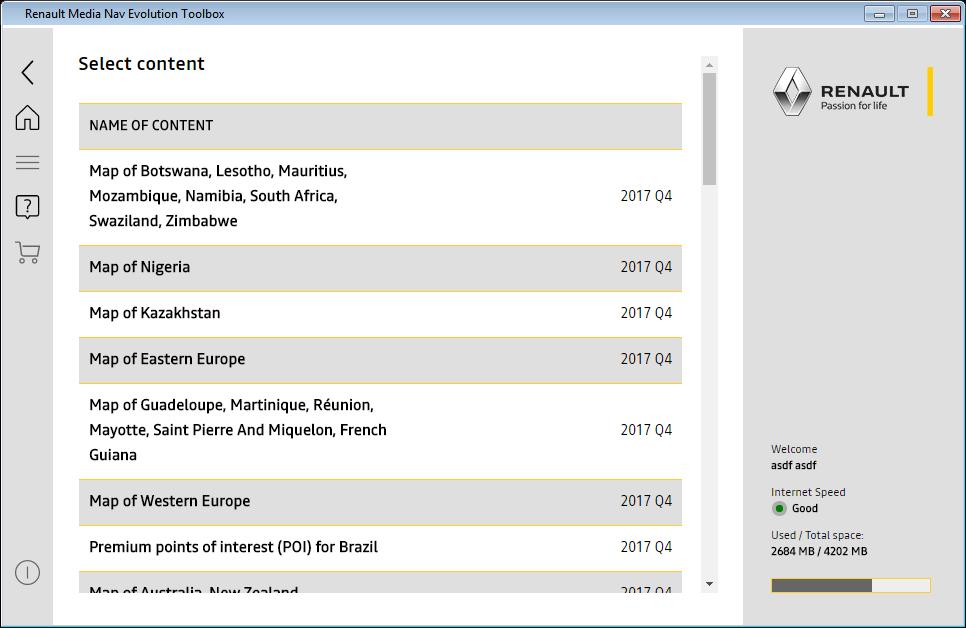Image resolution: width=966 pixels, height=628 pixels.
Task: Close the Renault Media Nav Toolbox window
Action: point(946,14)
